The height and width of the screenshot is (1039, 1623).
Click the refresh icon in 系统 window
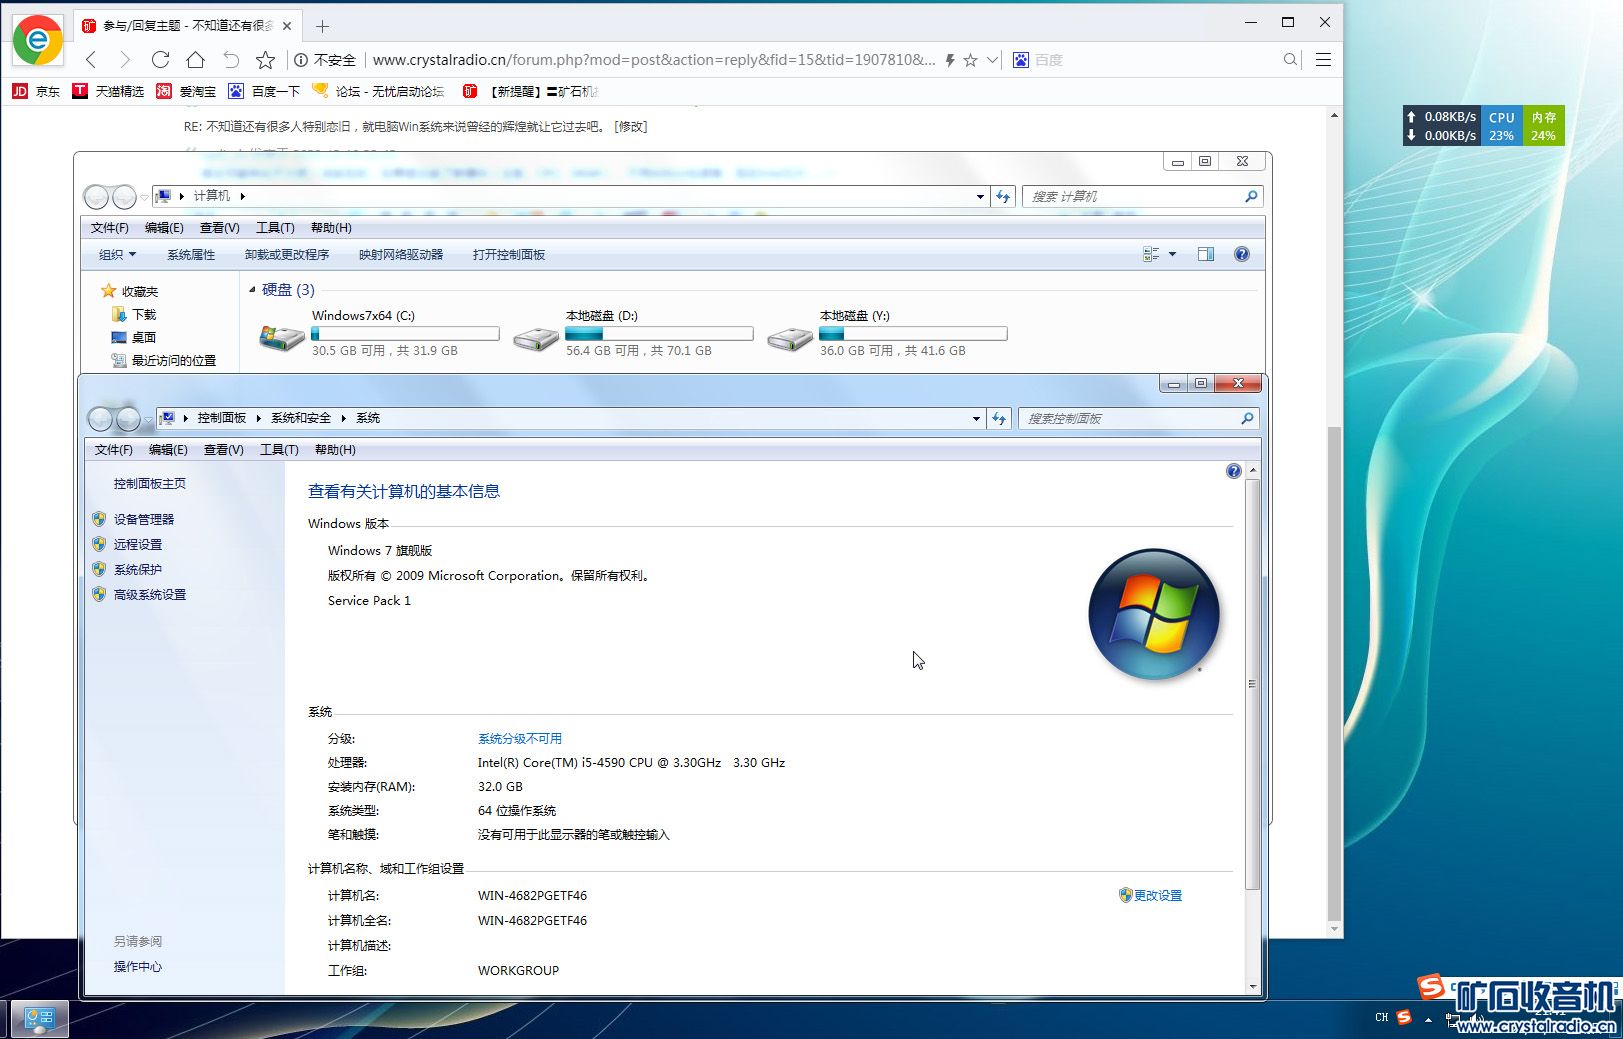click(999, 419)
